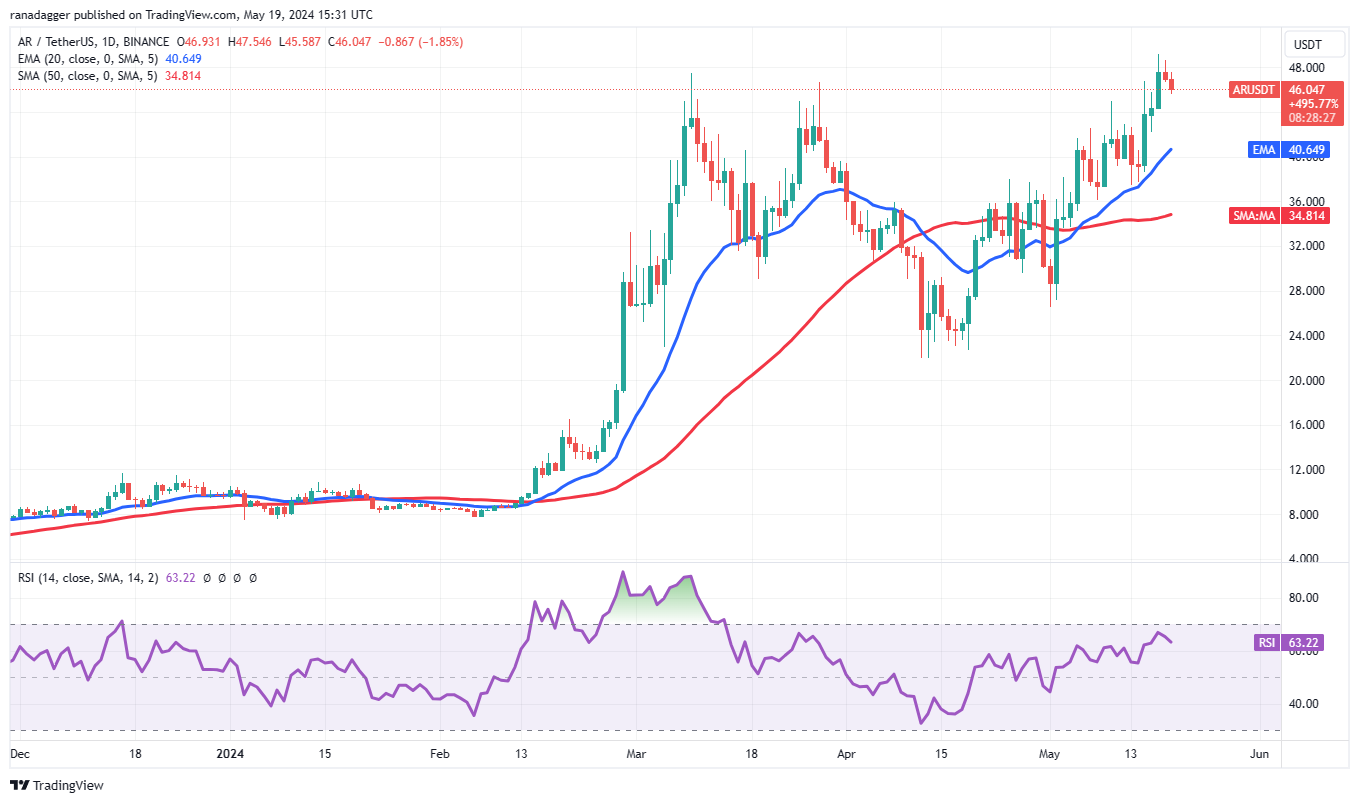Click the USDT currency label atop price axis
The height and width of the screenshot is (803, 1359).
click(1307, 44)
